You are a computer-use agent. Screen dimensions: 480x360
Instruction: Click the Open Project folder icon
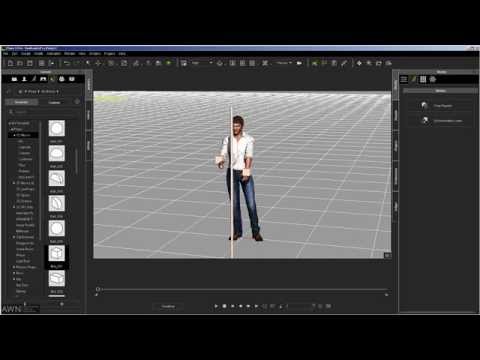[20, 63]
